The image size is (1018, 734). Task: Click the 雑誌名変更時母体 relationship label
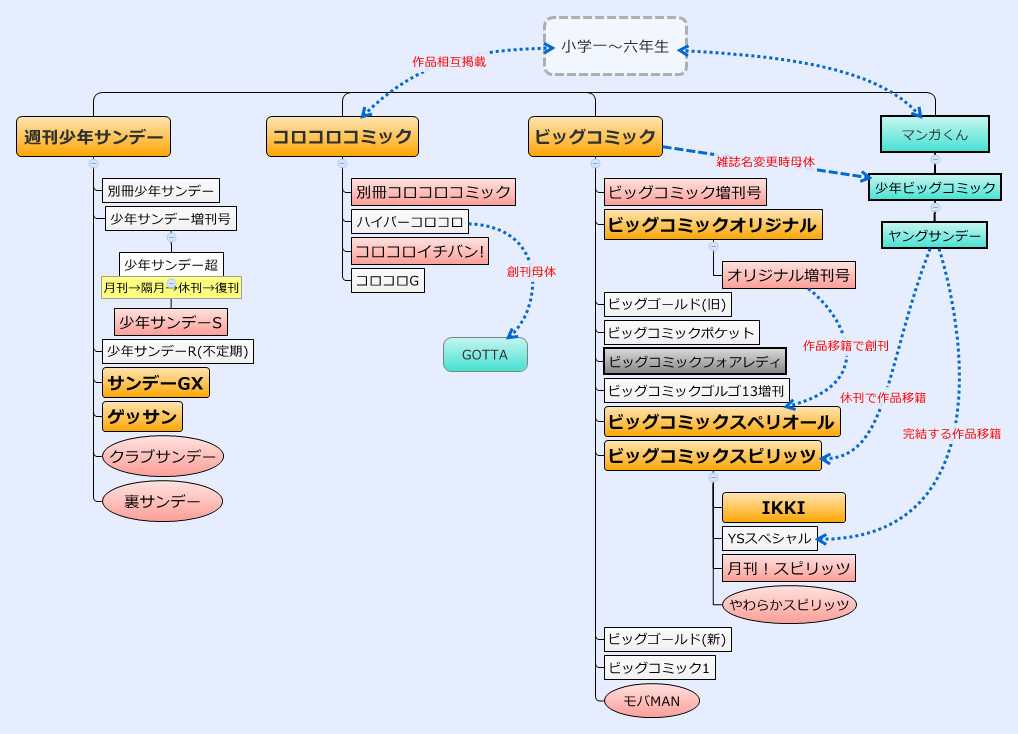[x=765, y=162]
